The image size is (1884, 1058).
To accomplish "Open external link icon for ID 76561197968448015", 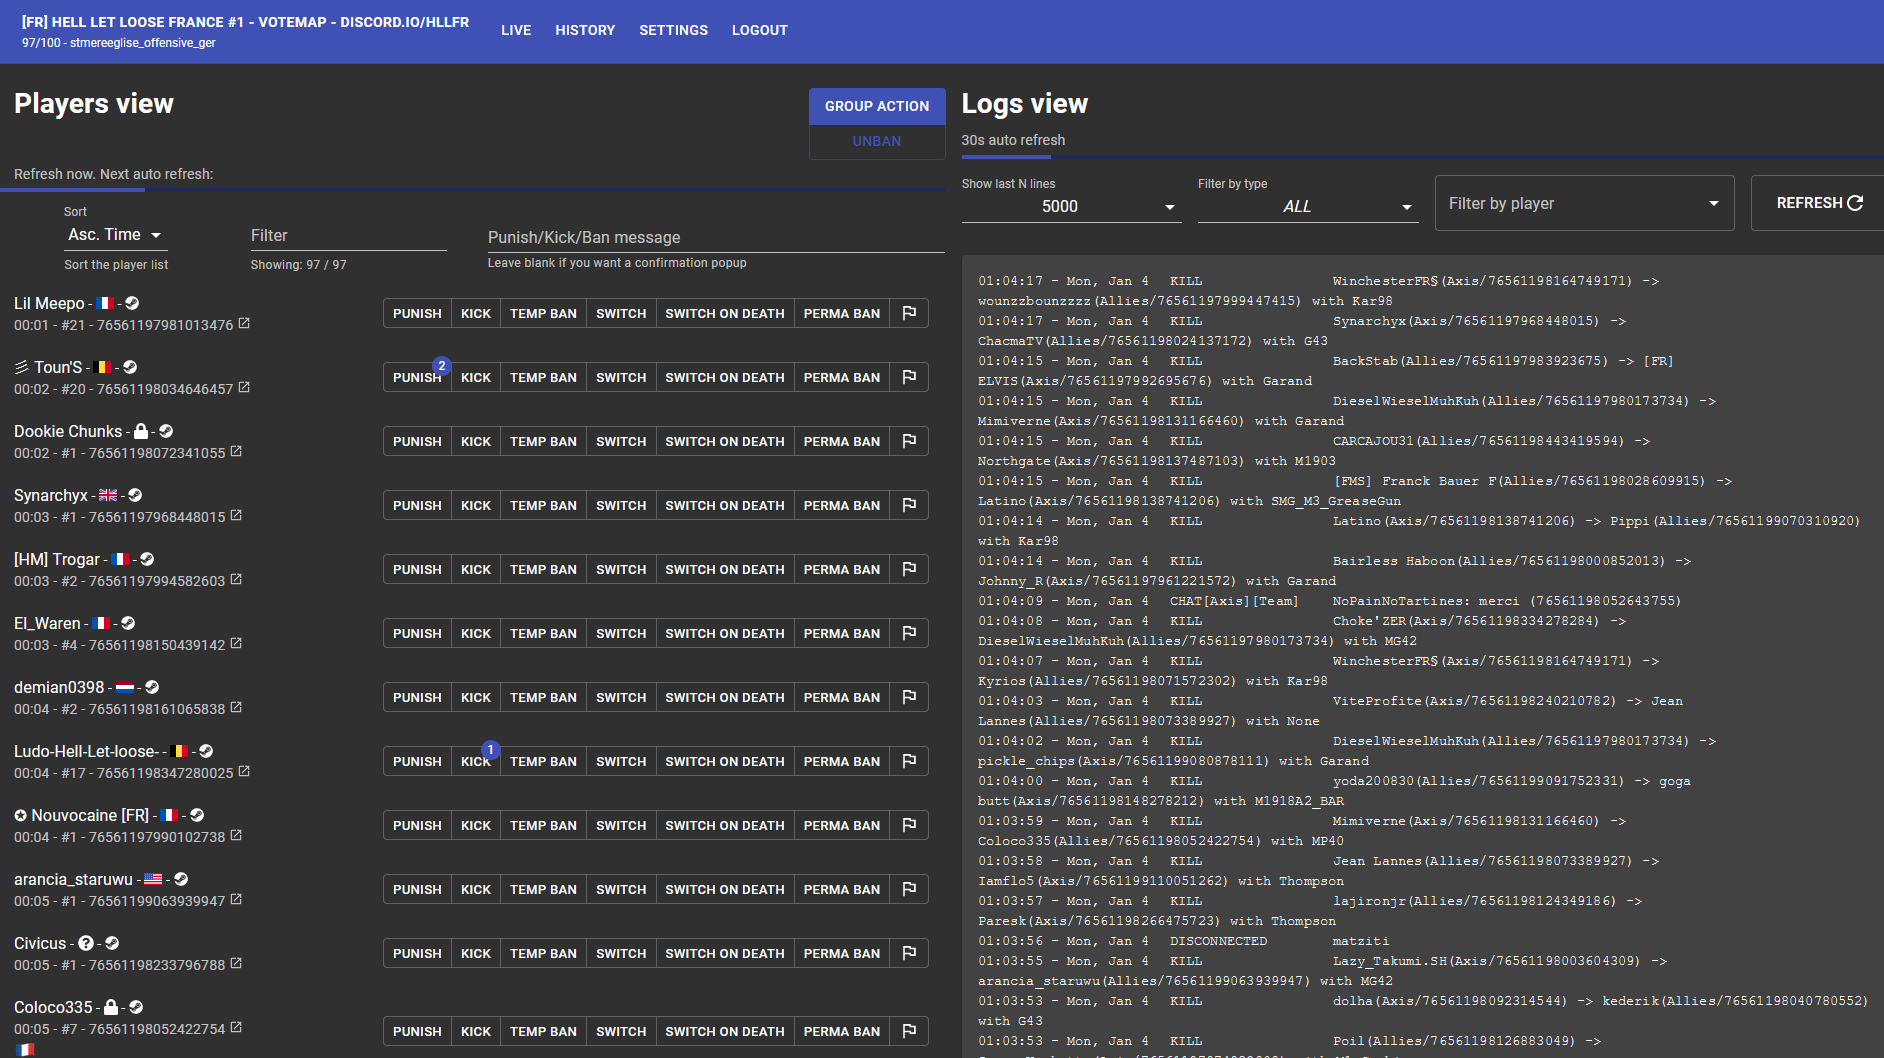I will click(x=236, y=516).
